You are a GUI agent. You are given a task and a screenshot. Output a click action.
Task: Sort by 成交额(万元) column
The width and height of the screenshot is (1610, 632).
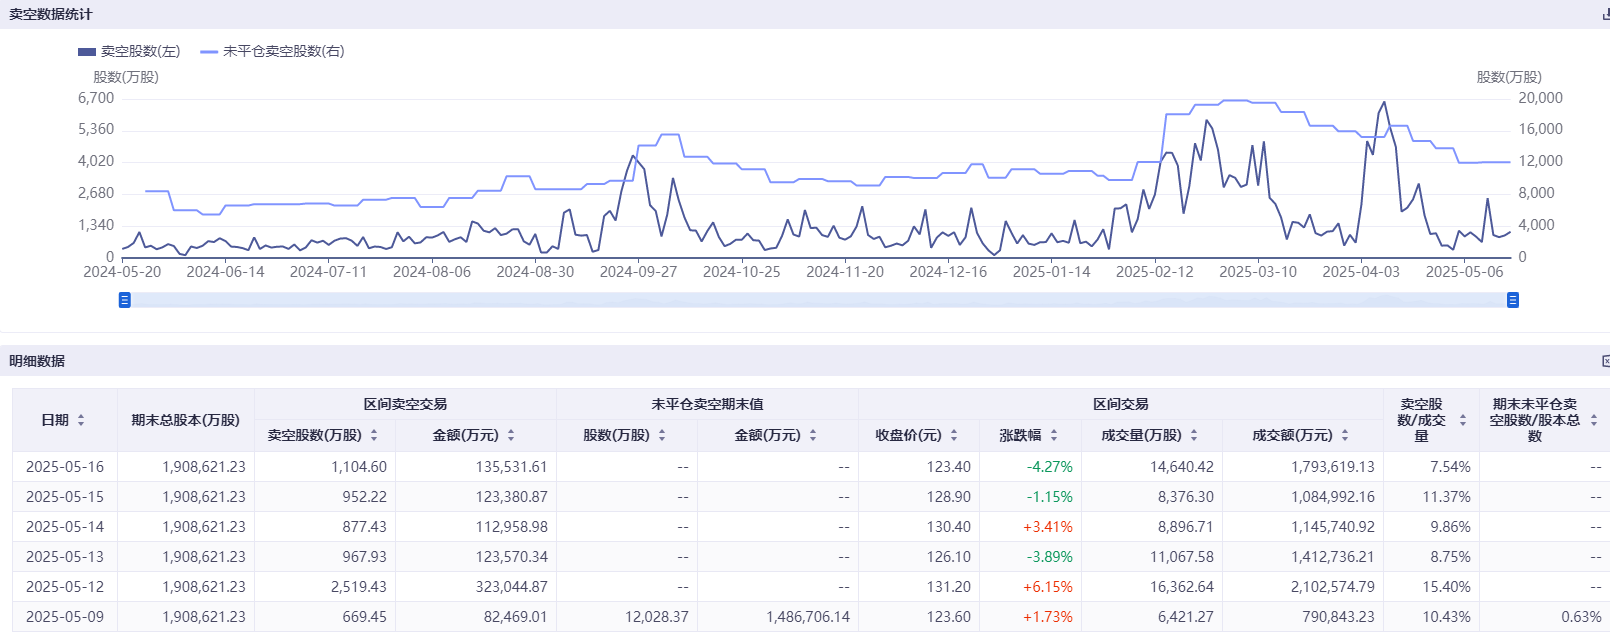pos(1345,435)
